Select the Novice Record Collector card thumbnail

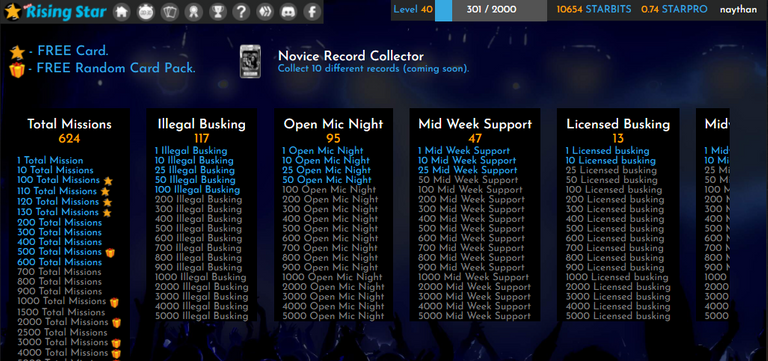tap(250, 62)
